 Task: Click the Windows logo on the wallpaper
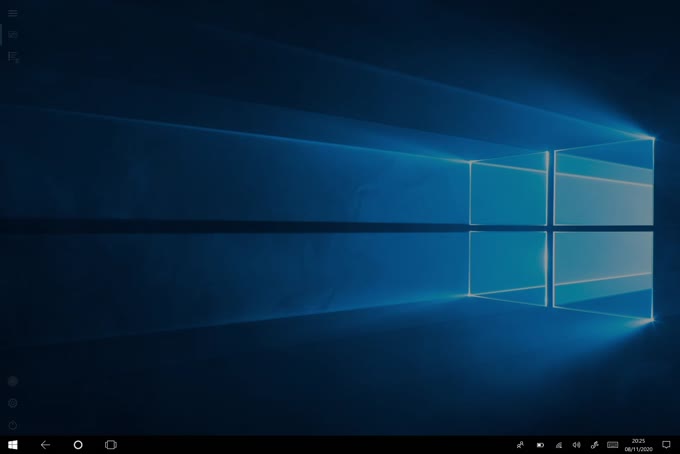(x=560, y=228)
